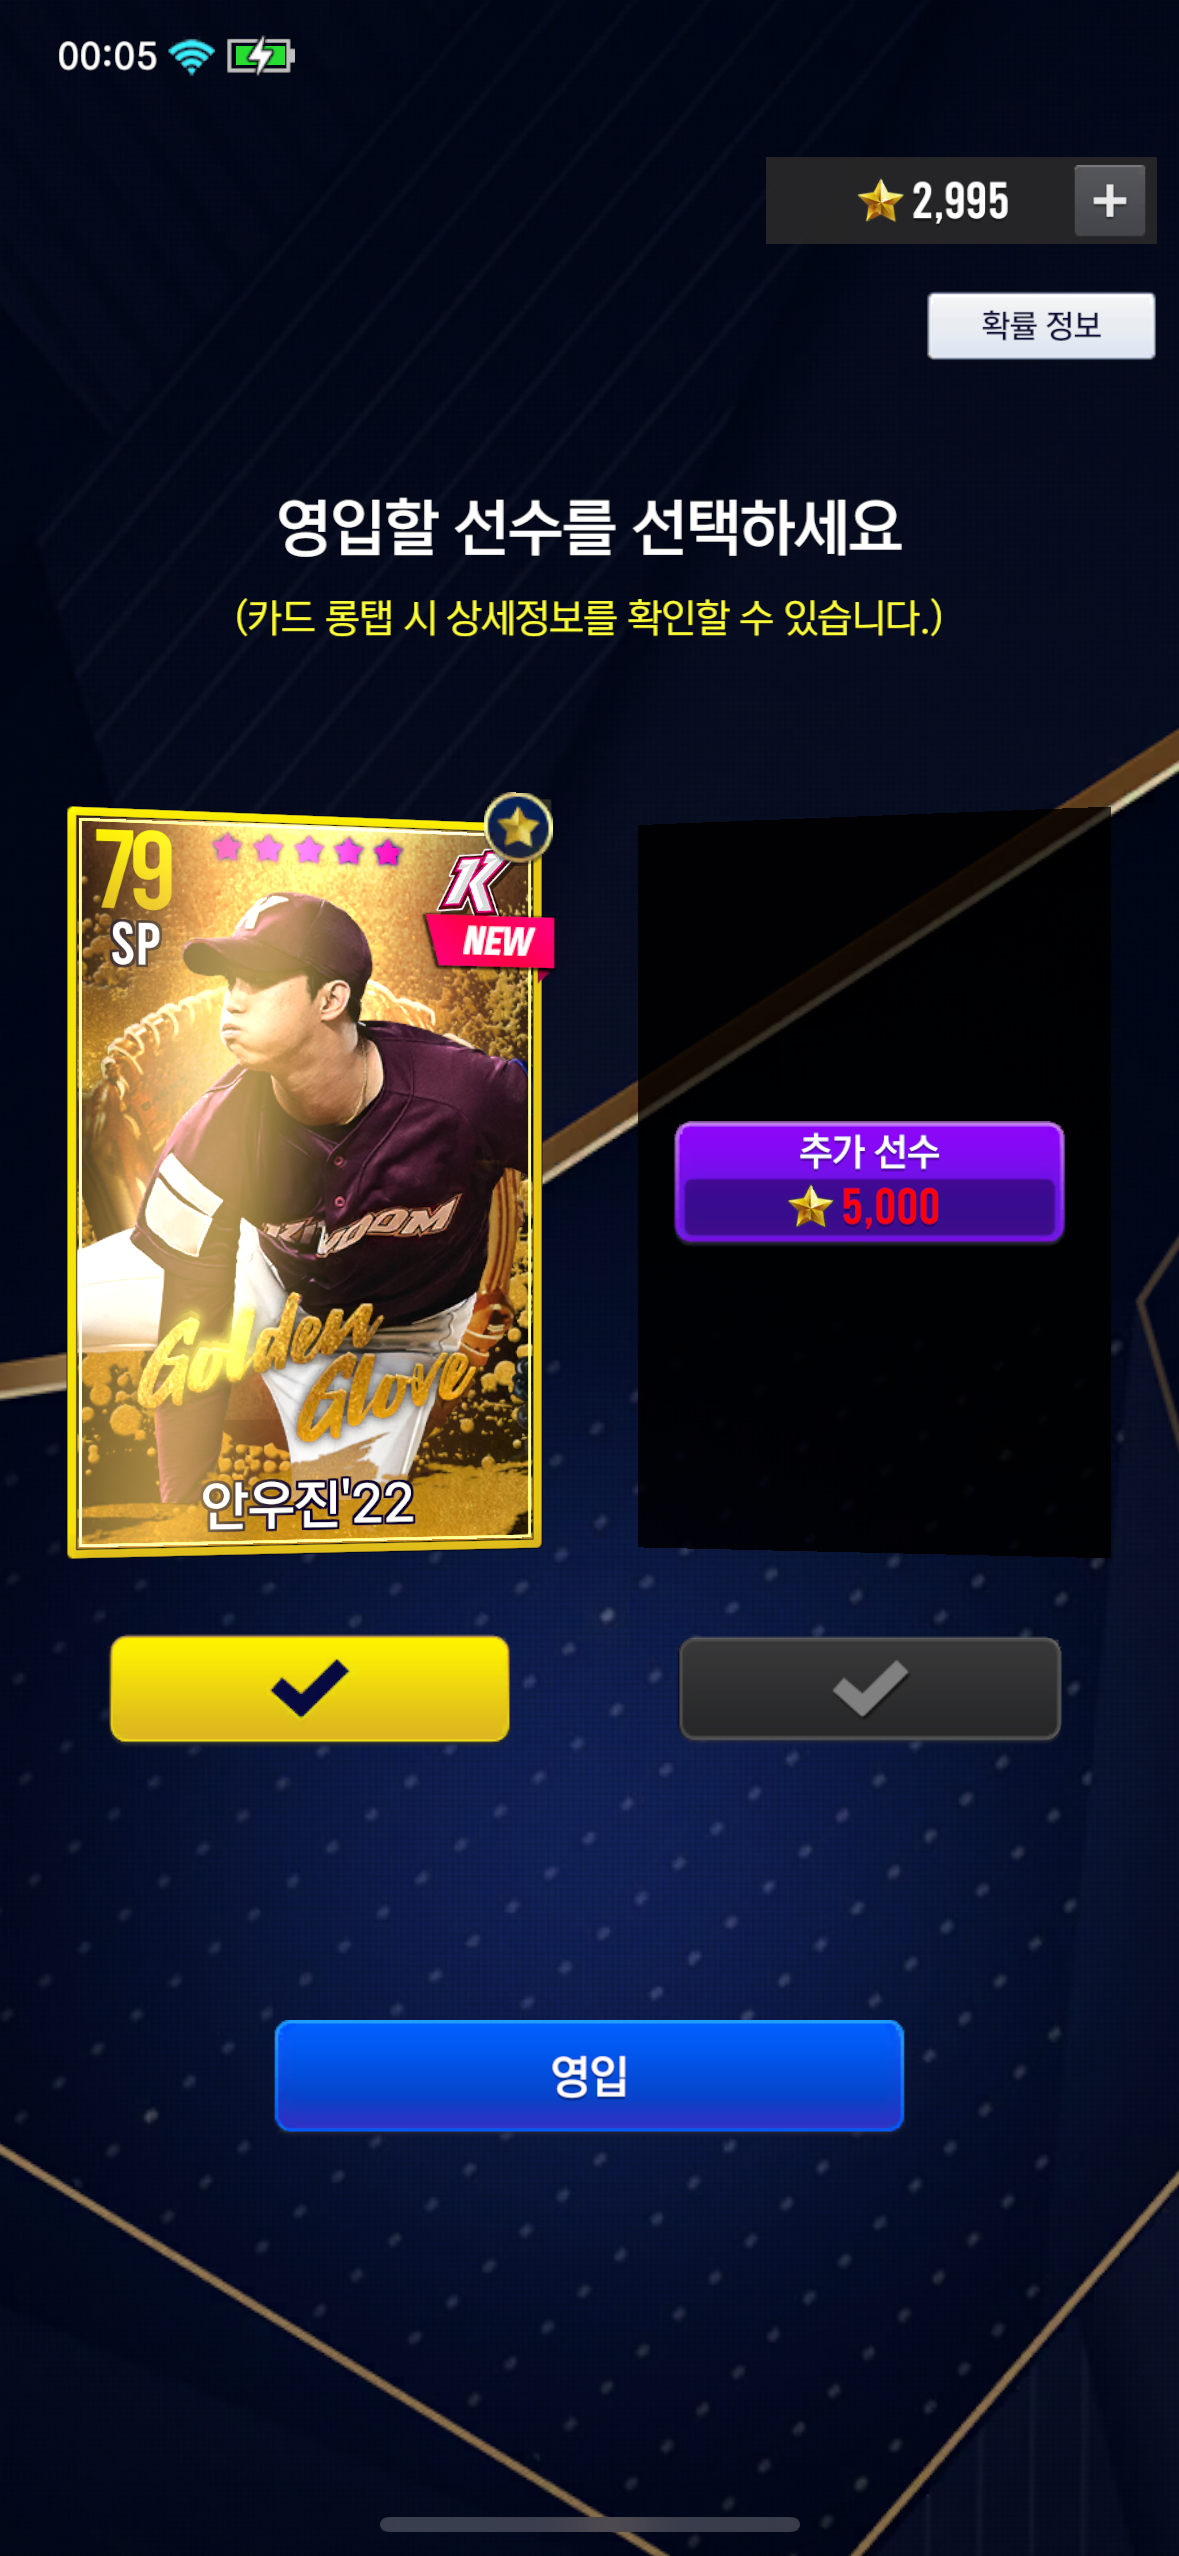
Task: Tap the round star medal badge
Action: [x=518, y=828]
